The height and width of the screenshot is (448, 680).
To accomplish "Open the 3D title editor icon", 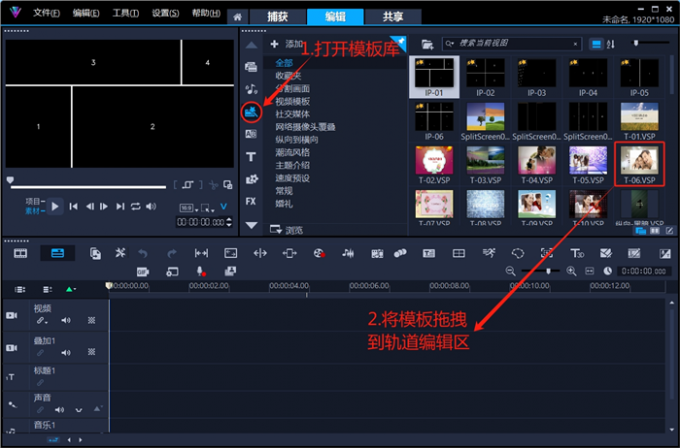I will [577, 253].
